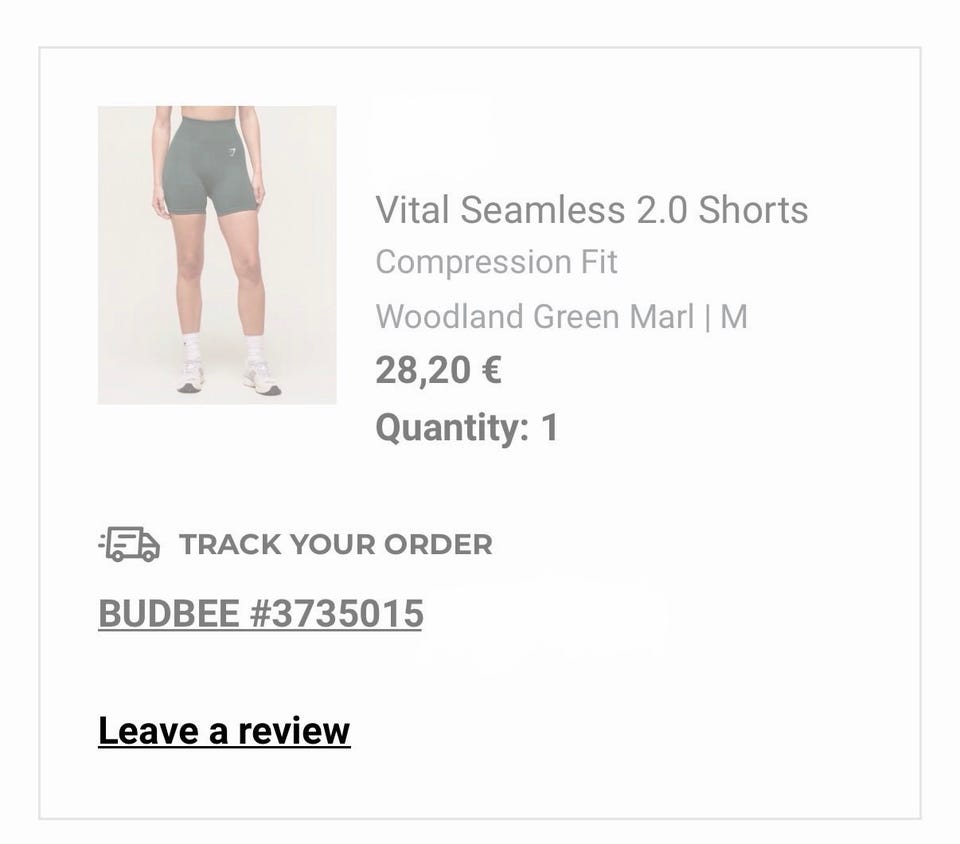Click the Leave a review link
Viewport: 960px width, 844px height.
(x=224, y=731)
